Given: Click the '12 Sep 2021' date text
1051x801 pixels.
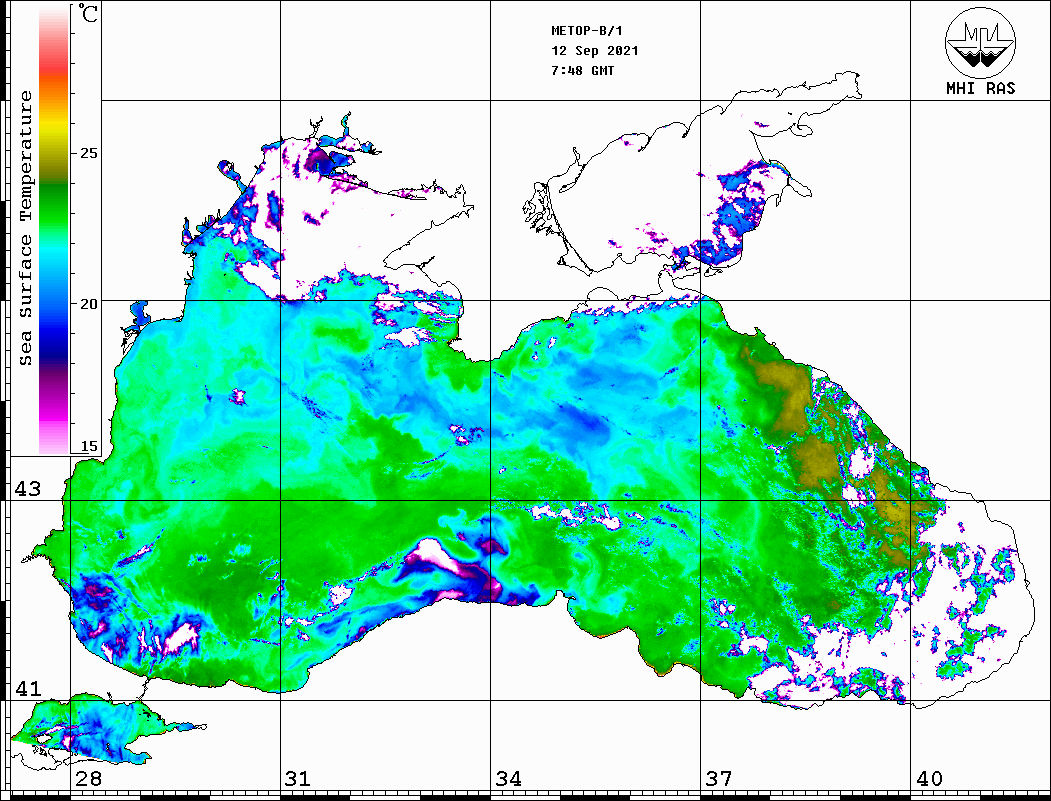Looking at the screenshot, I should (x=595, y=51).
